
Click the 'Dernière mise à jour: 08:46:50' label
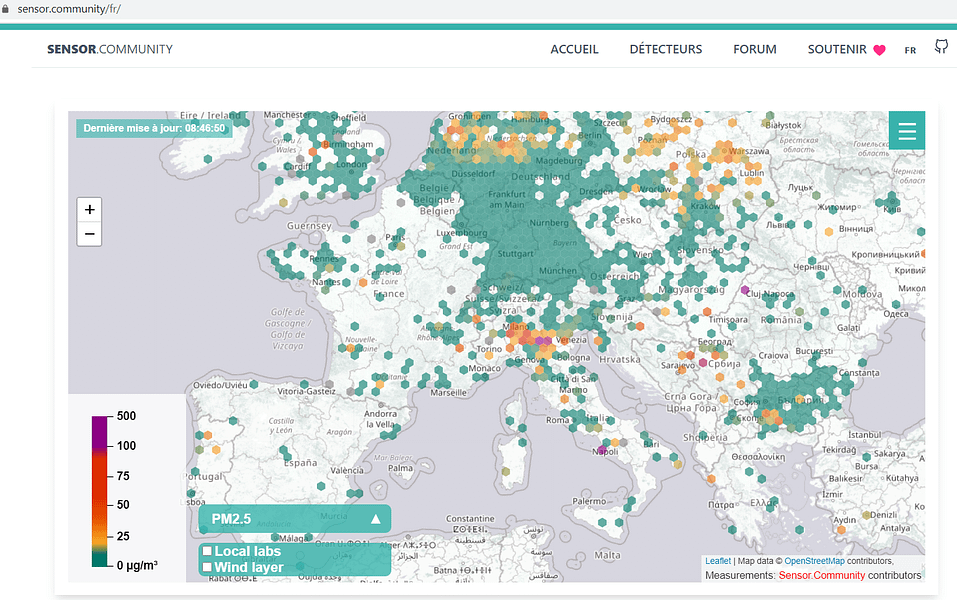pos(154,128)
